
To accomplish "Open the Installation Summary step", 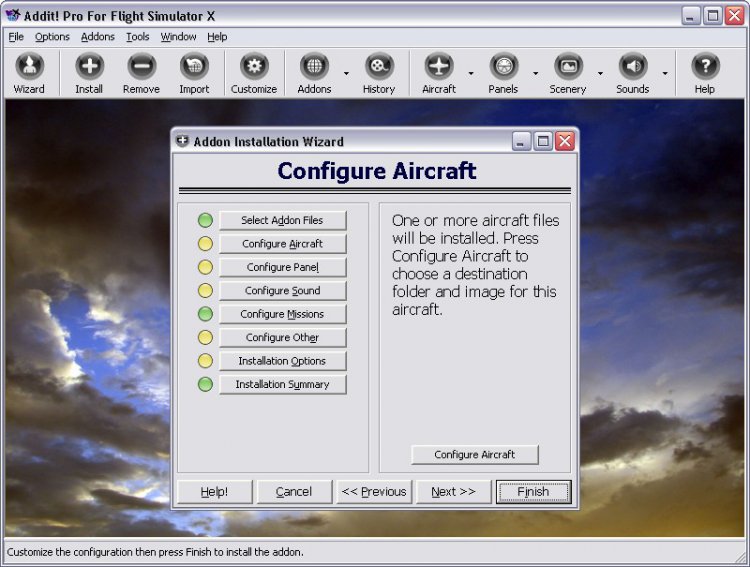I will (x=283, y=384).
